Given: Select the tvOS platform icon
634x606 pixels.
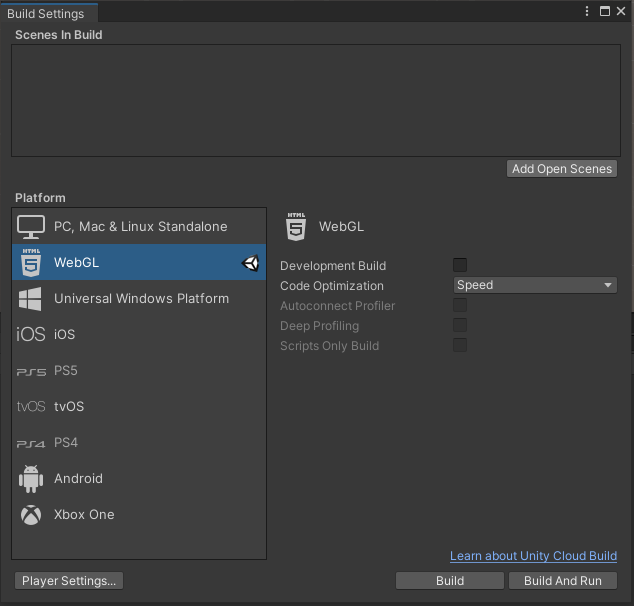Looking at the screenshot, I should [31, 406].
